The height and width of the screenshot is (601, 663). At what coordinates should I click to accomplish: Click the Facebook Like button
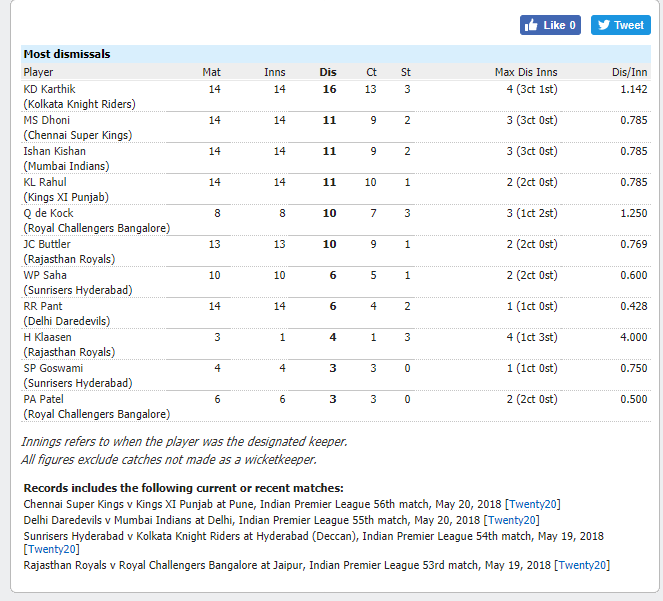pyautogui.click(x=550, y=25)
